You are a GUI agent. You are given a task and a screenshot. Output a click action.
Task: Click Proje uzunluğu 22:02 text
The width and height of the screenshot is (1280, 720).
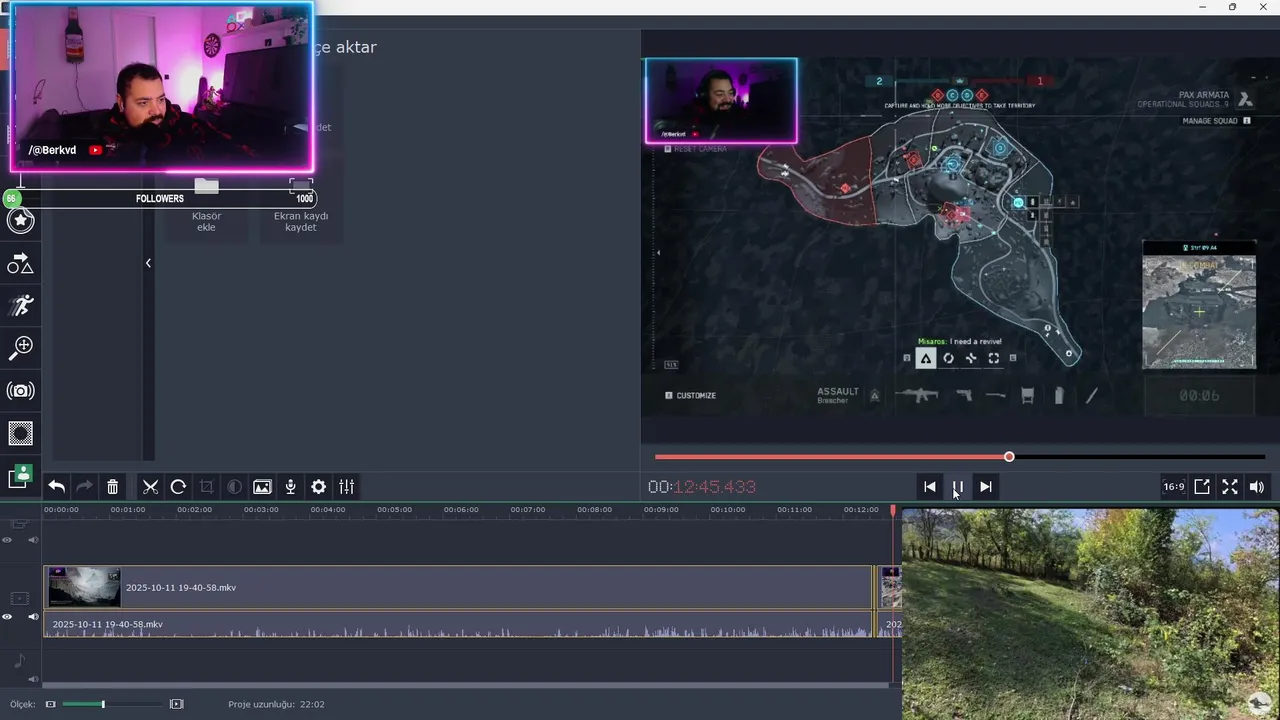(276, 704)
